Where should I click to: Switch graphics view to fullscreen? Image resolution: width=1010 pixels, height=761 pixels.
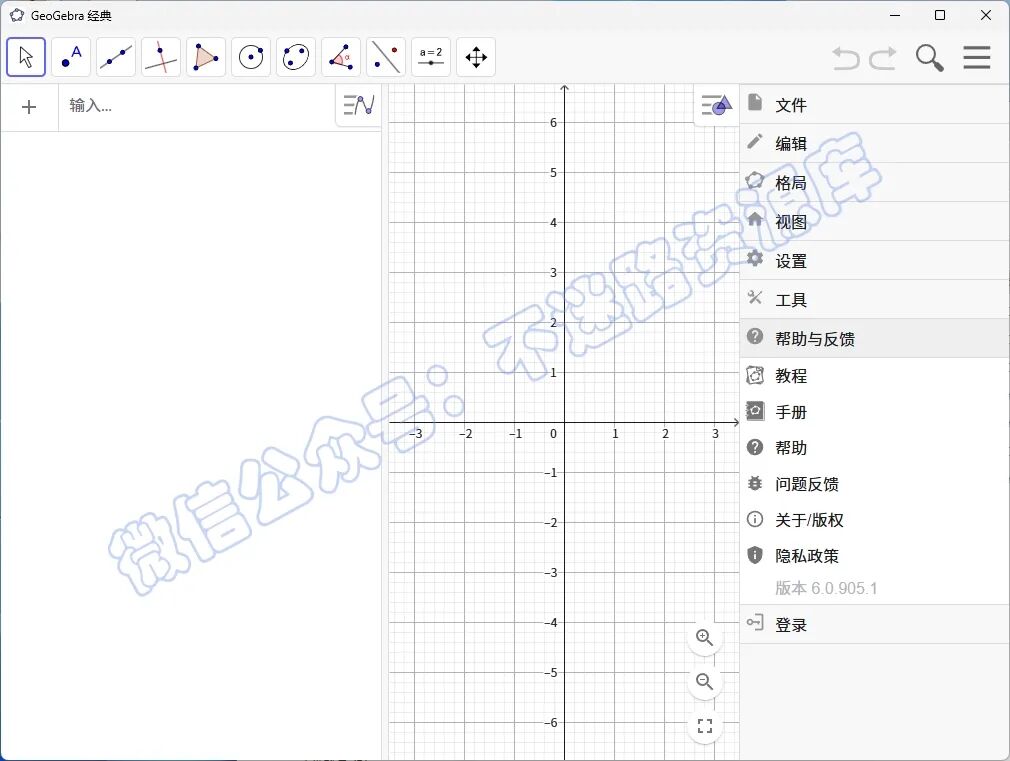pos(705,726)
